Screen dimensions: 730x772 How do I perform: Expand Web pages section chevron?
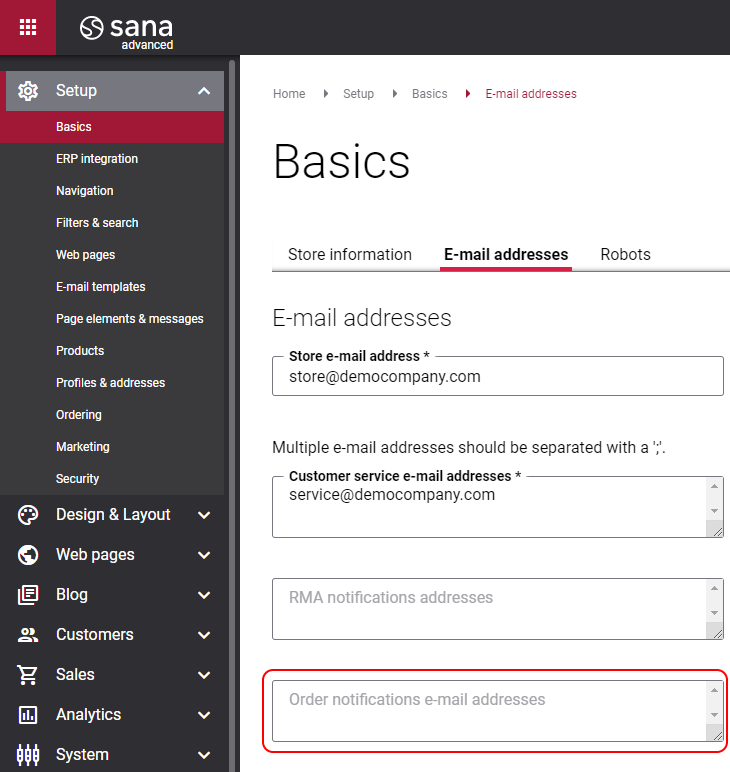click(204, 555)
